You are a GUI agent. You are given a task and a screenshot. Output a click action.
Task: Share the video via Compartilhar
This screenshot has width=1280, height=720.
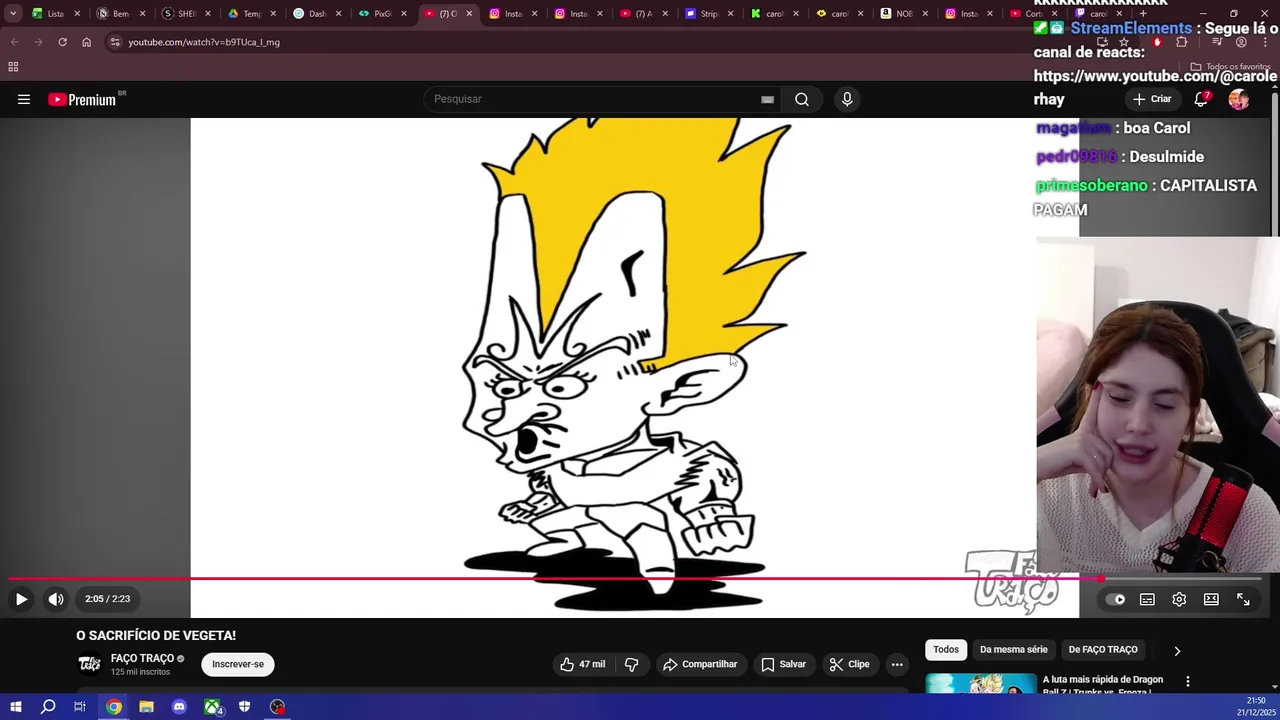click(x=700, y=664)
